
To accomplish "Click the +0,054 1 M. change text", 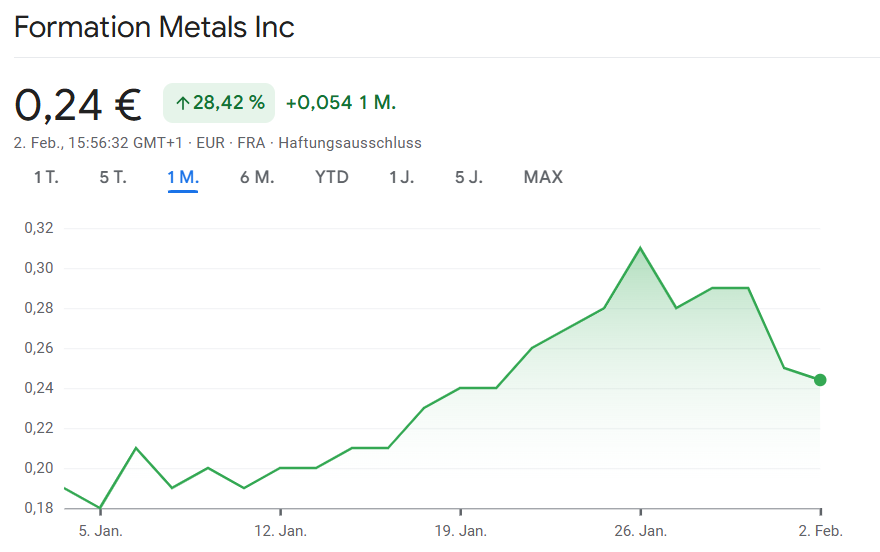I will [341, 103].
